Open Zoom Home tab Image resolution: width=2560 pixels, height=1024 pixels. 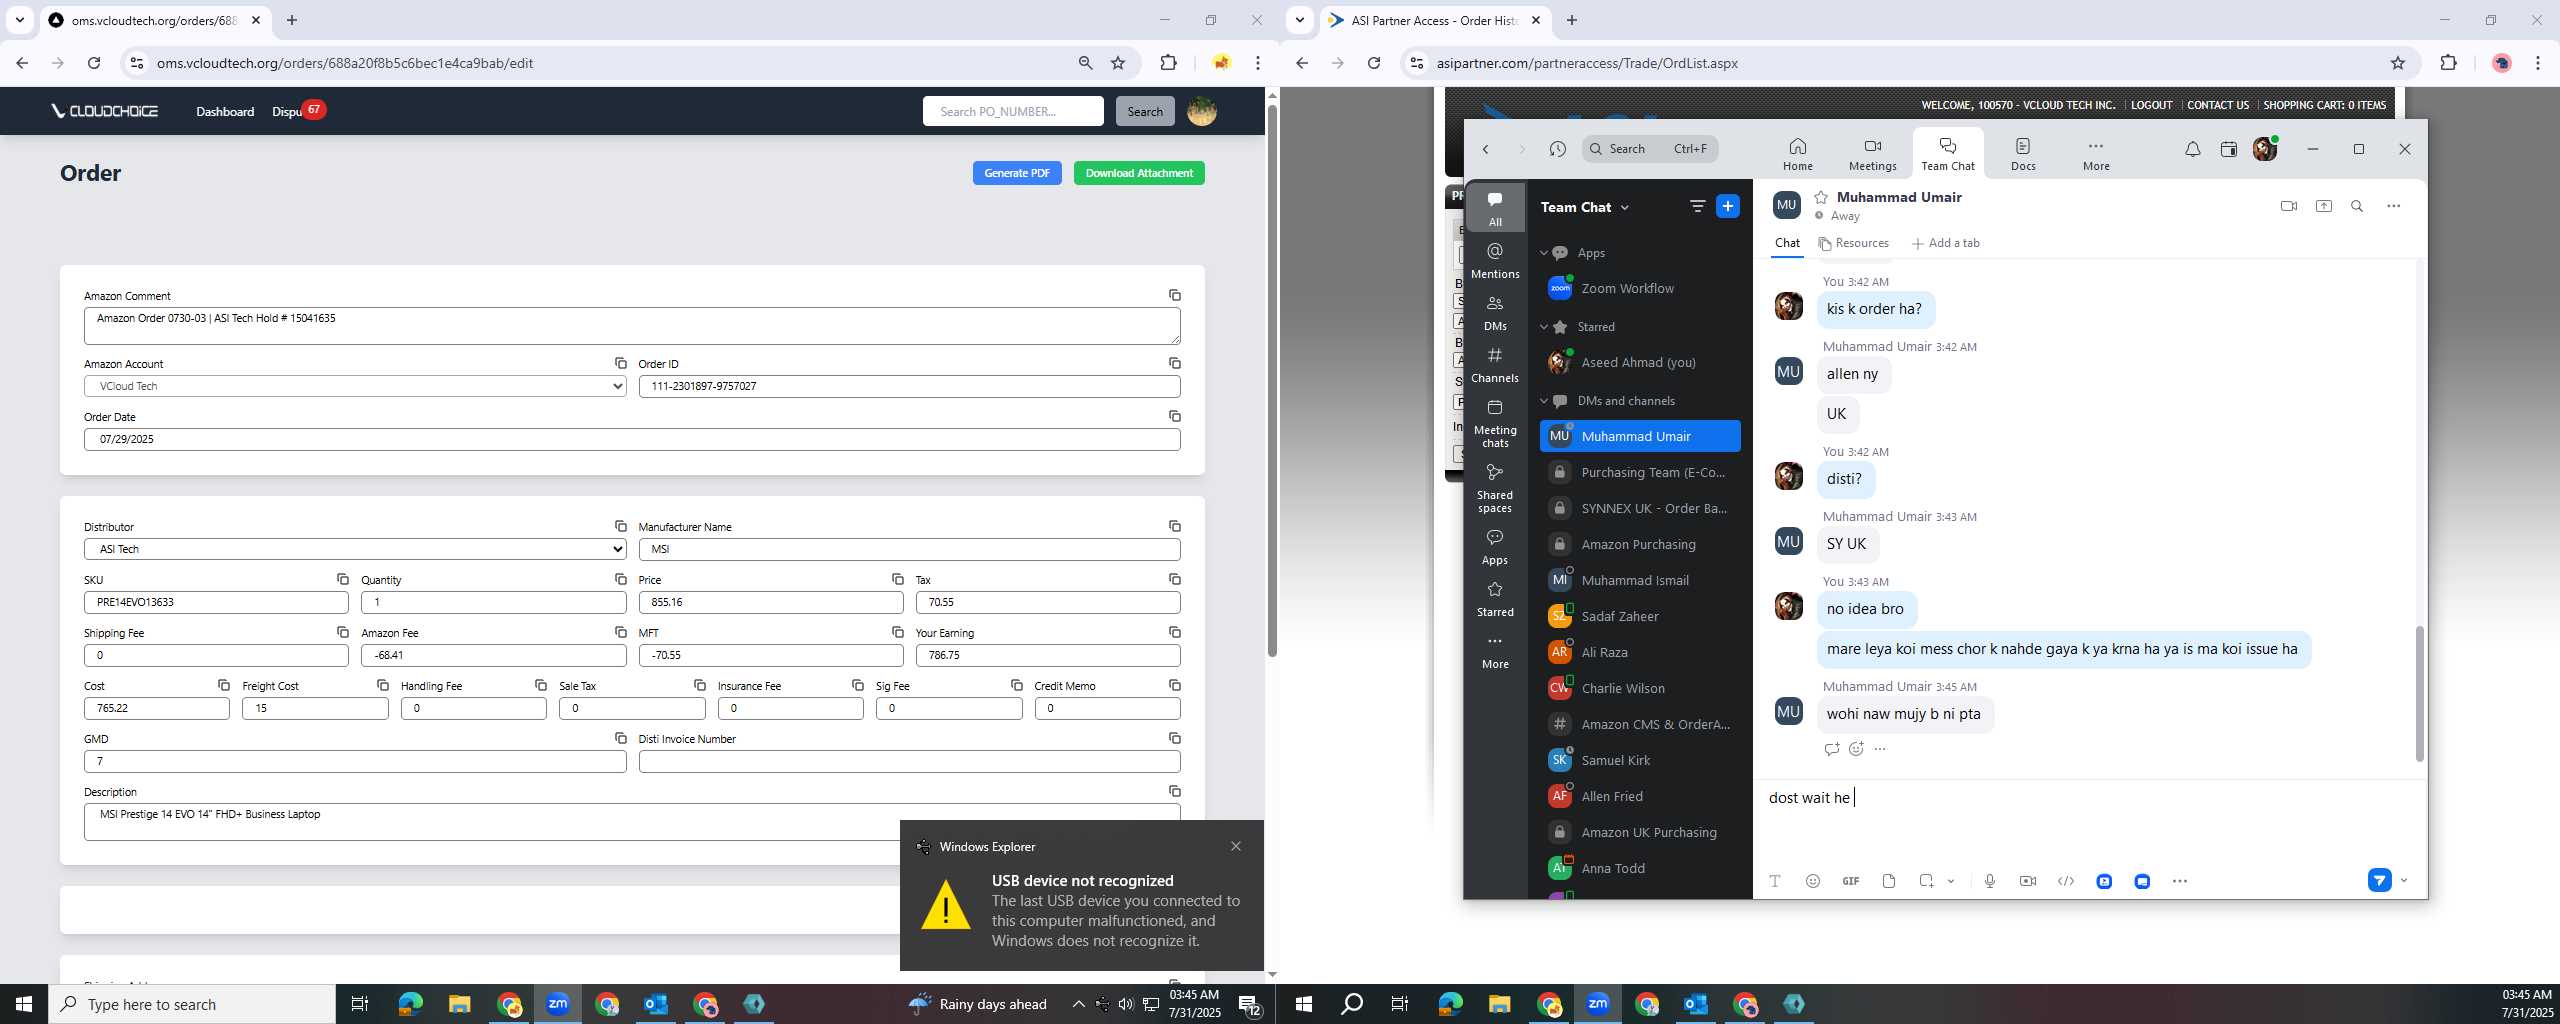1797,154
